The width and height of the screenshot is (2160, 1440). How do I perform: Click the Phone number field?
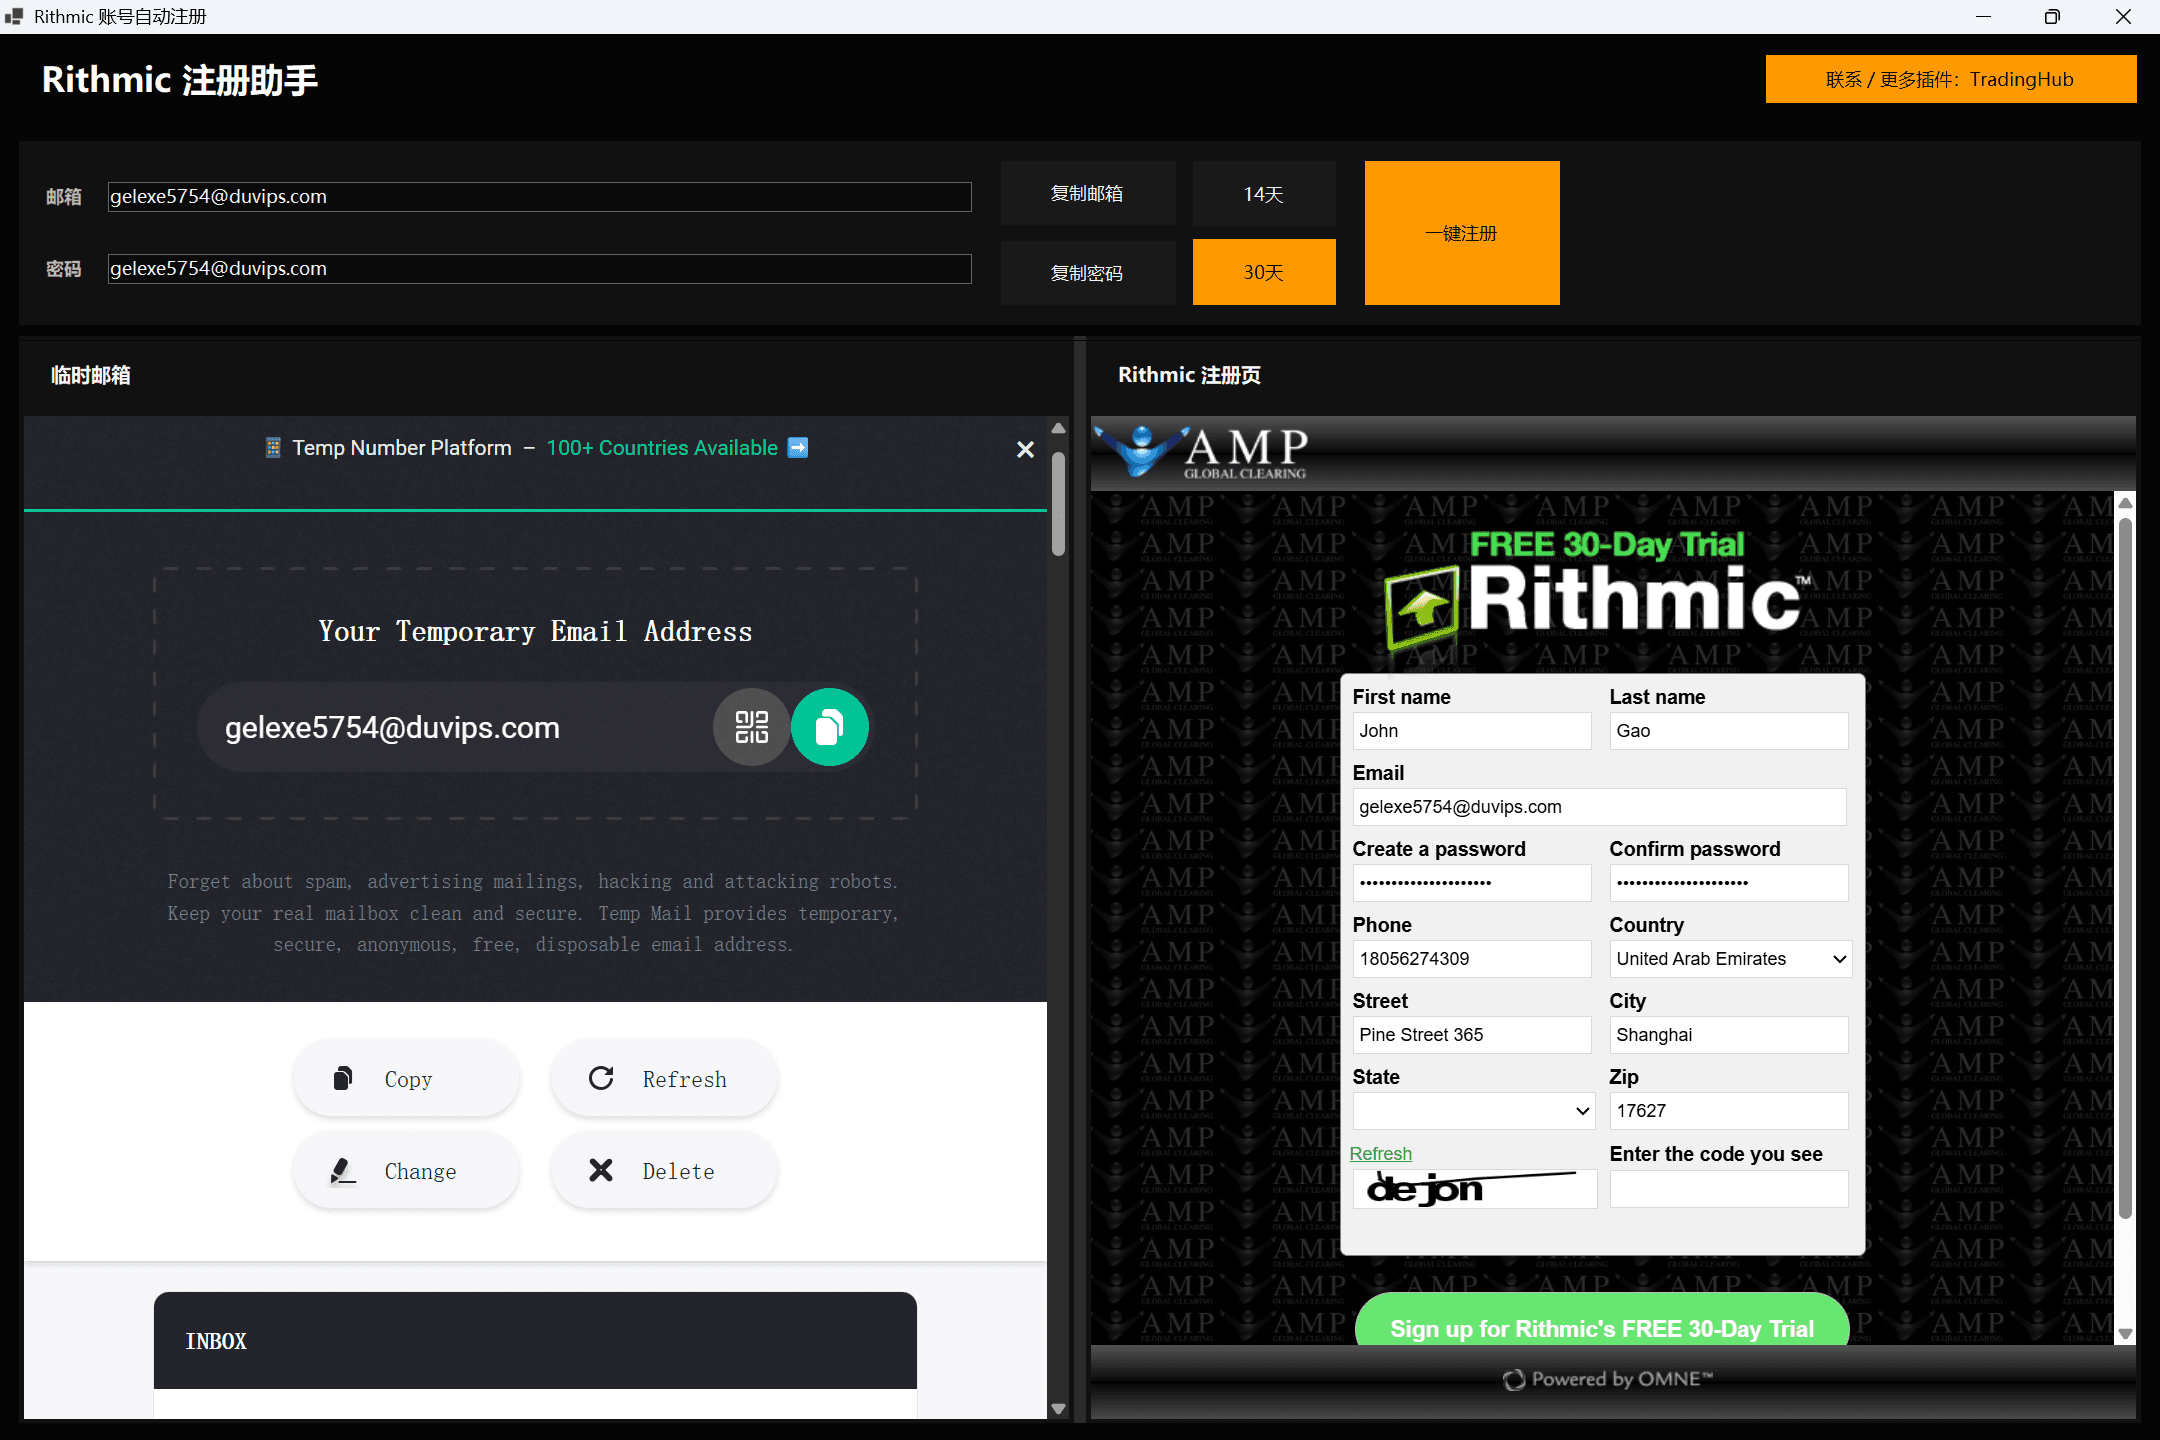pyautogui.click(x=1471, y=959)
